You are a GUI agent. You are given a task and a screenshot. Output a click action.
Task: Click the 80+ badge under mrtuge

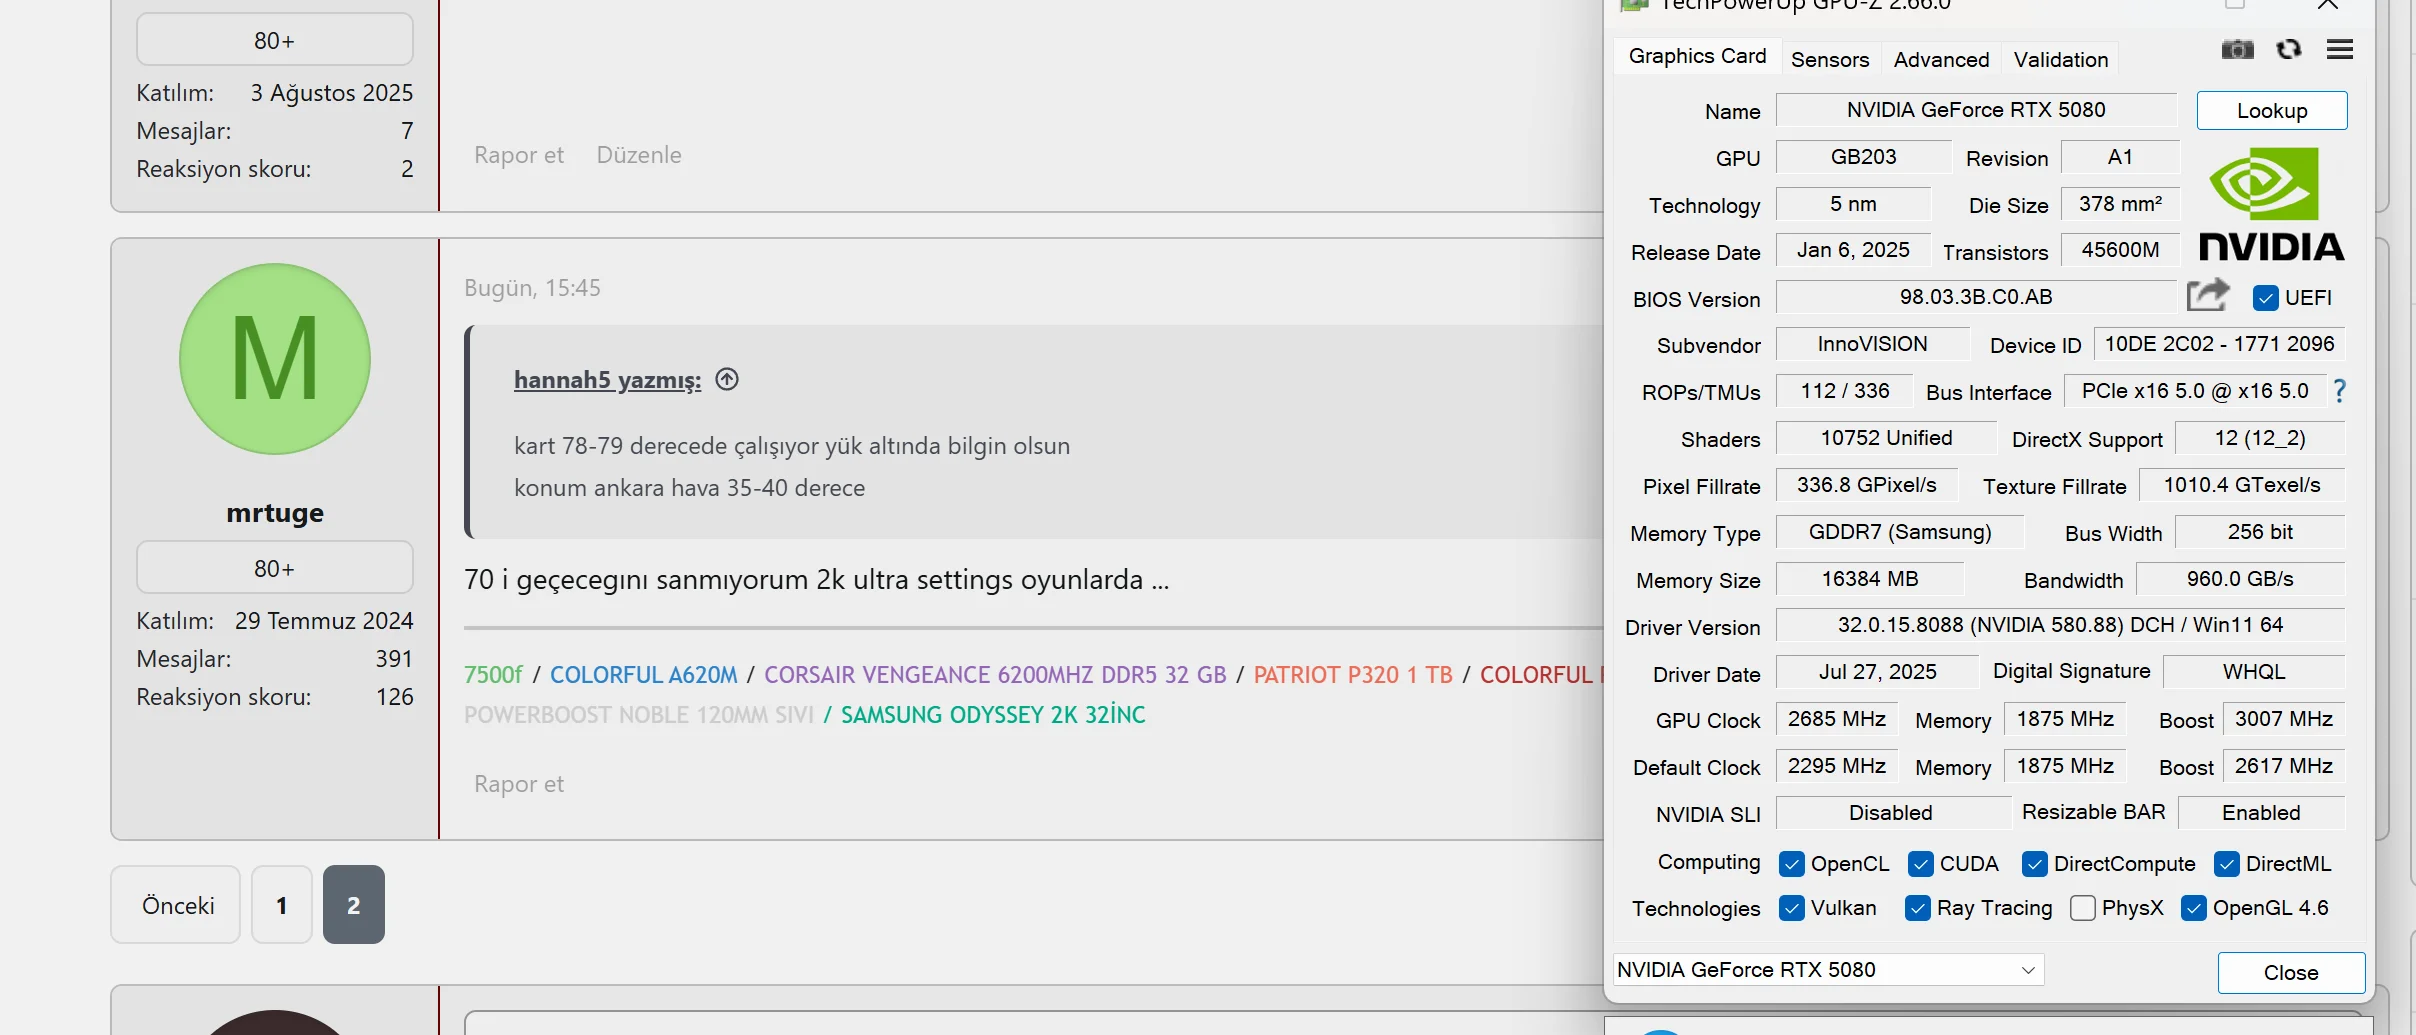(x=275, y=568)
